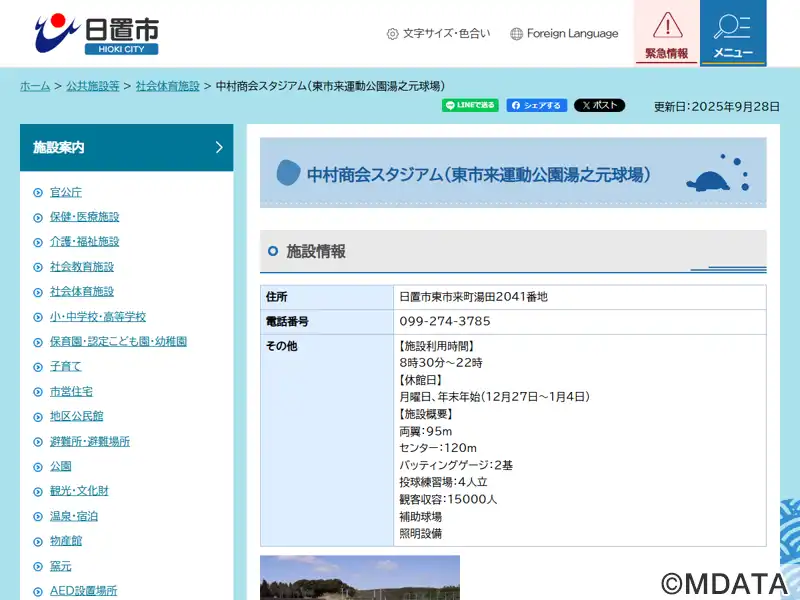Image resolution: width=800 pixels, height=600 pixels.
Task: Open 避難所・避難場所 sidebar link
Action: click(x=89, y=442)
